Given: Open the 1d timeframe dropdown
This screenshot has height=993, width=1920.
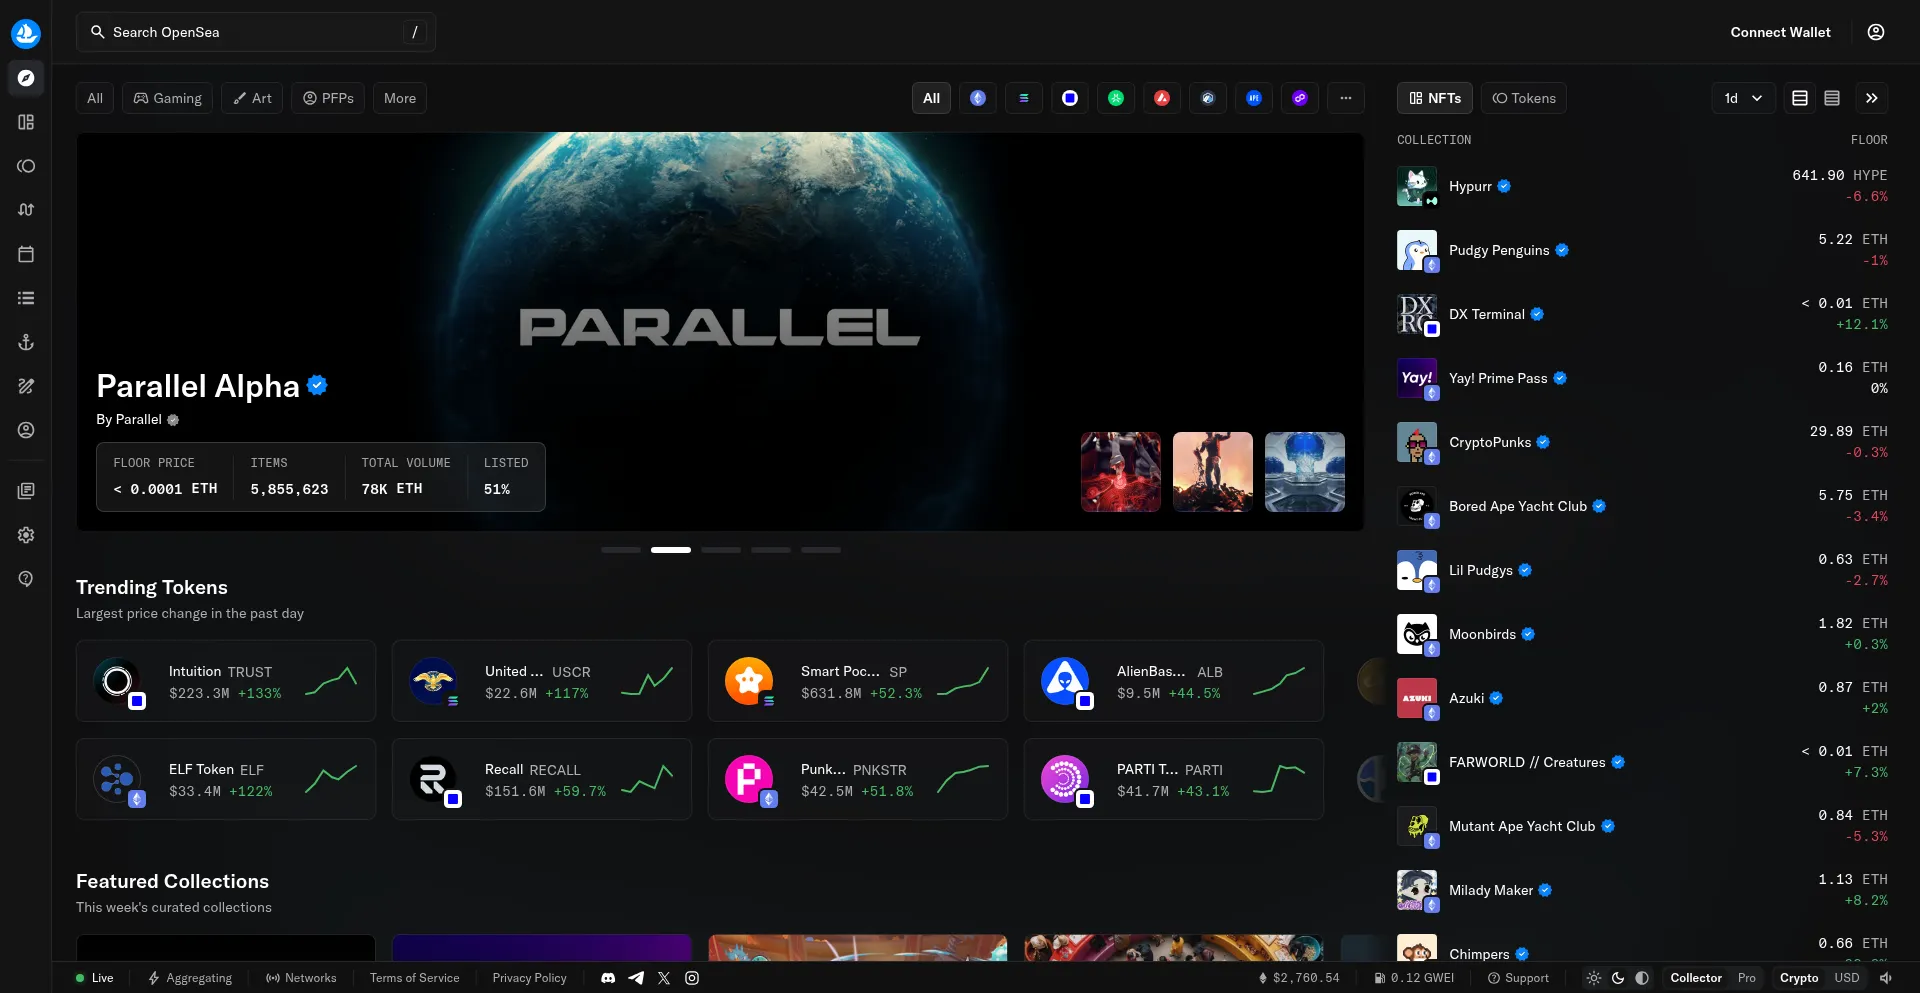Looking at the screenshot, I should point(1743,98).
